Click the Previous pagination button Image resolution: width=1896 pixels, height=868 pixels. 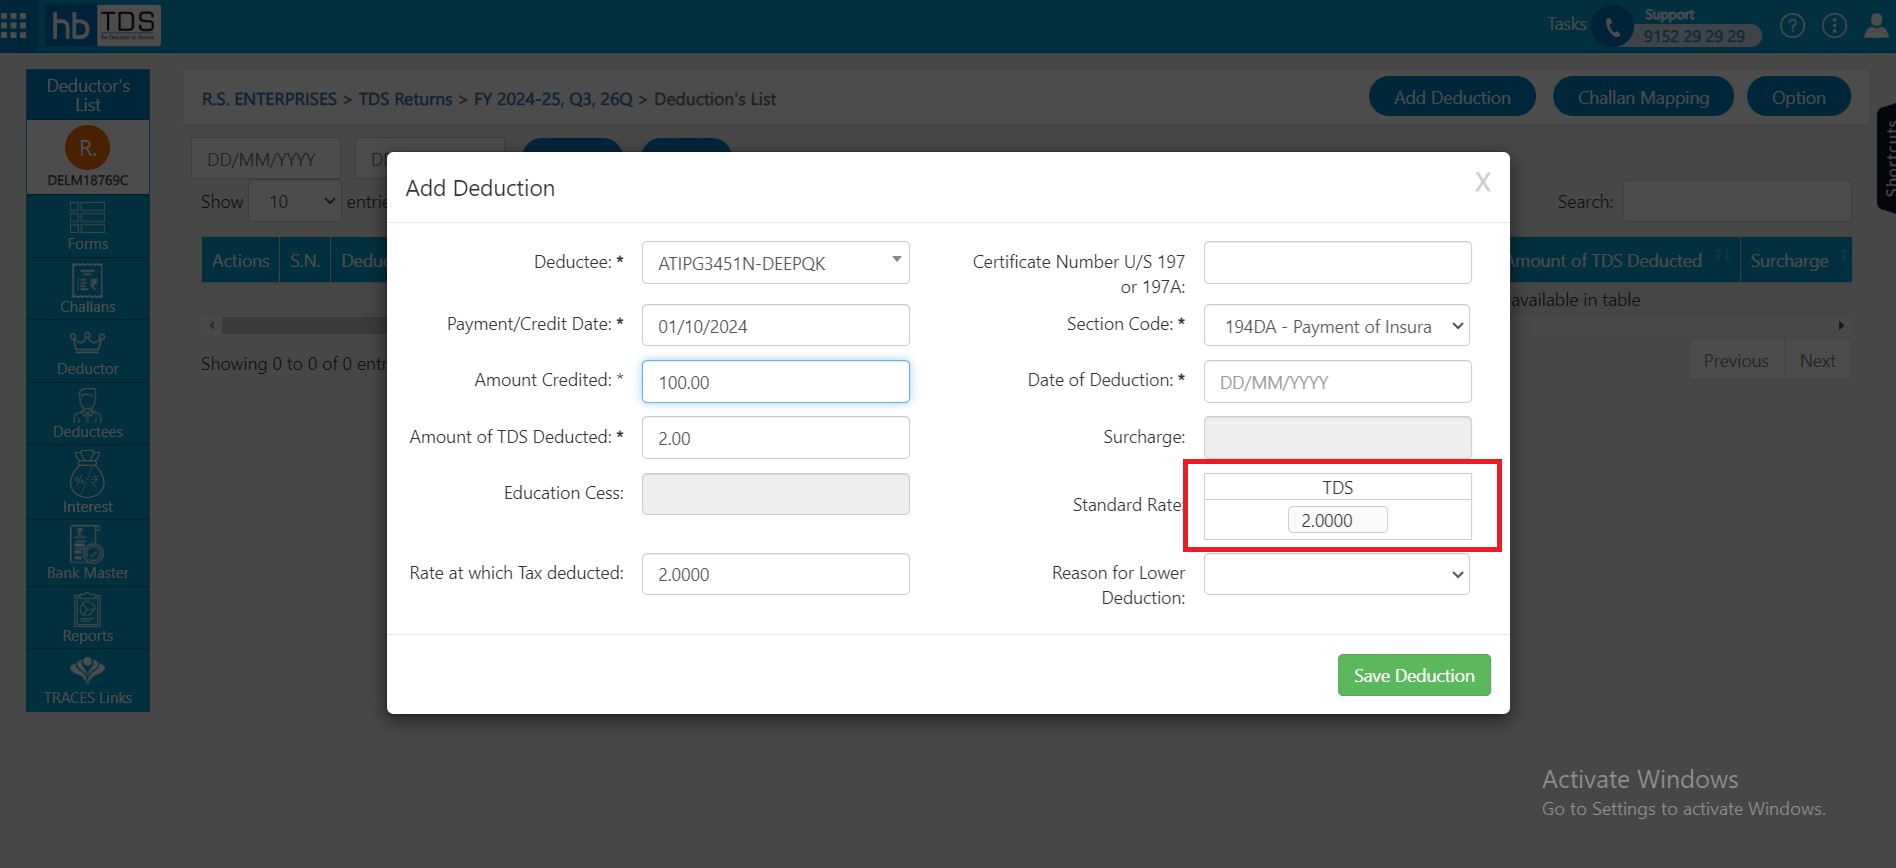(x=1736, y=360)
